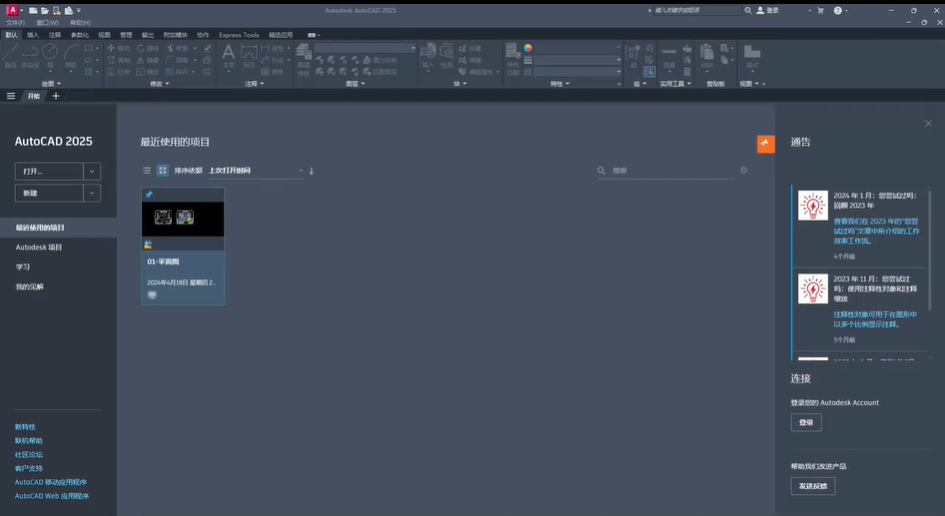Click the Array (阵列) tool

click(178, 72)
